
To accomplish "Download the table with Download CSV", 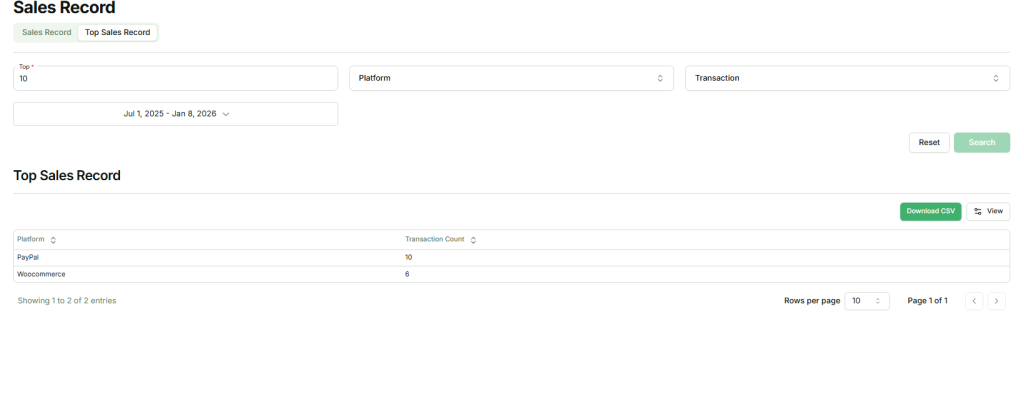I will (x=930, y=211).
